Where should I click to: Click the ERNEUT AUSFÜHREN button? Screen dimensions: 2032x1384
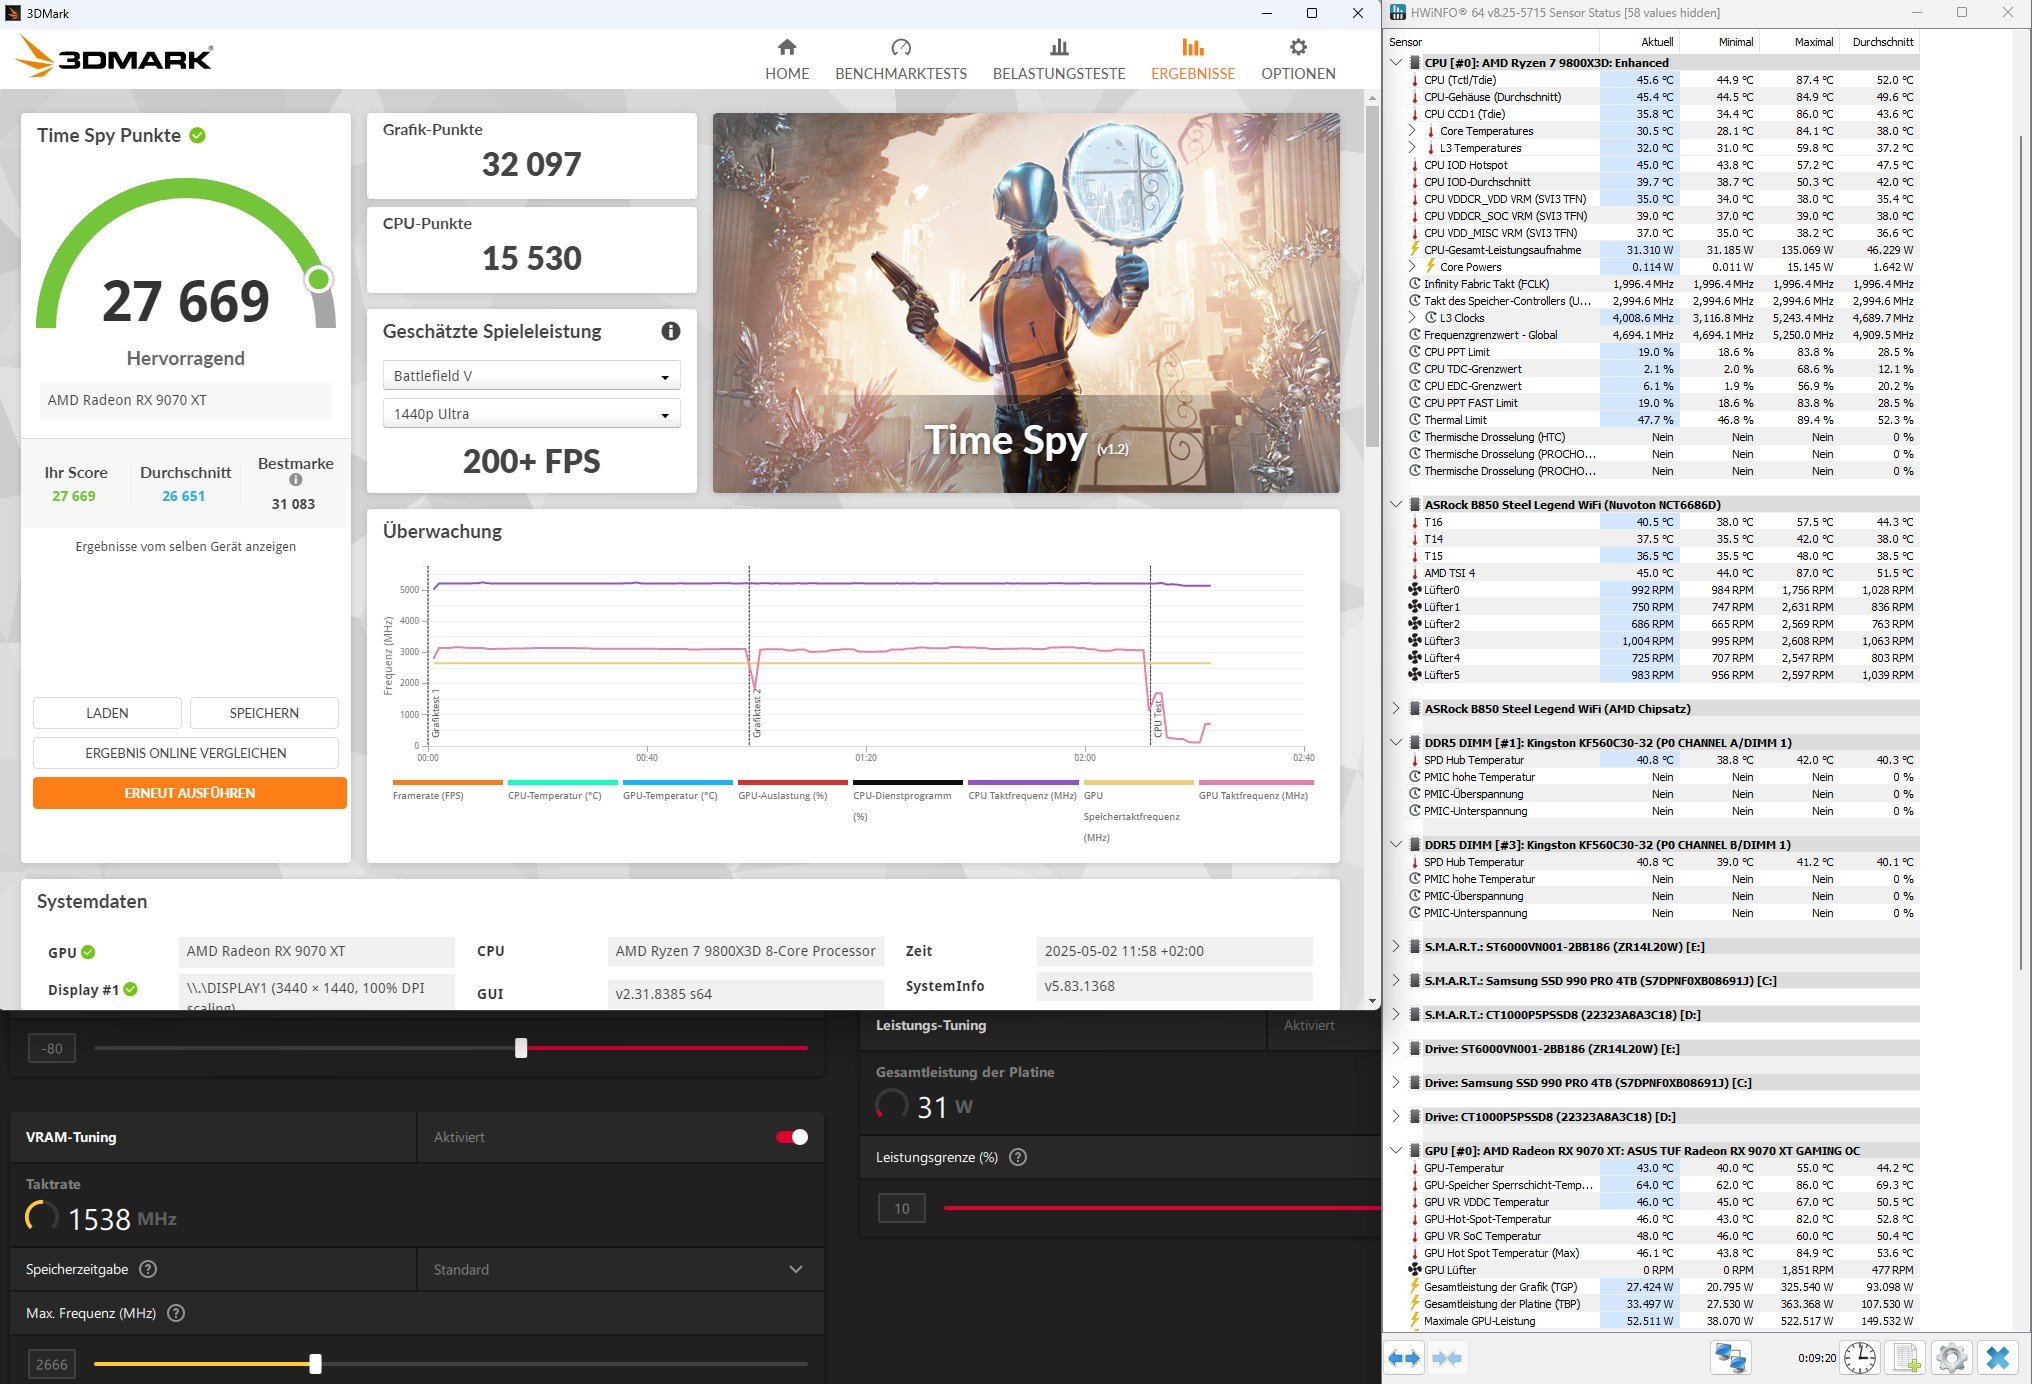[x=190, y=793]
